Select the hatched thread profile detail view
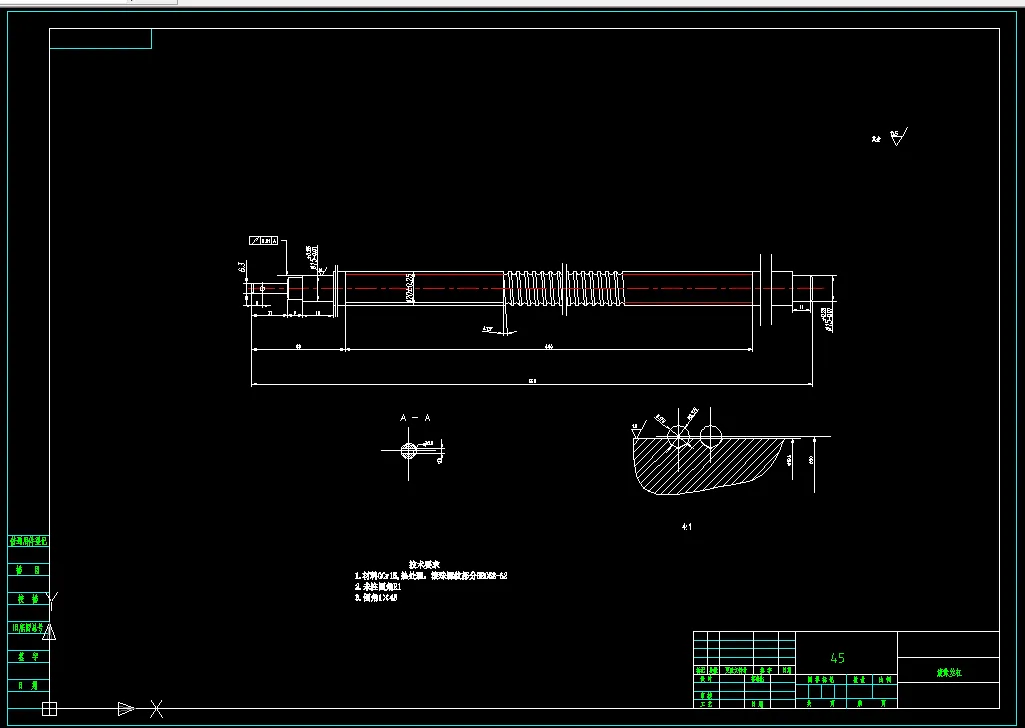This screenshot has width=1025, height=728. click(709, 465)
